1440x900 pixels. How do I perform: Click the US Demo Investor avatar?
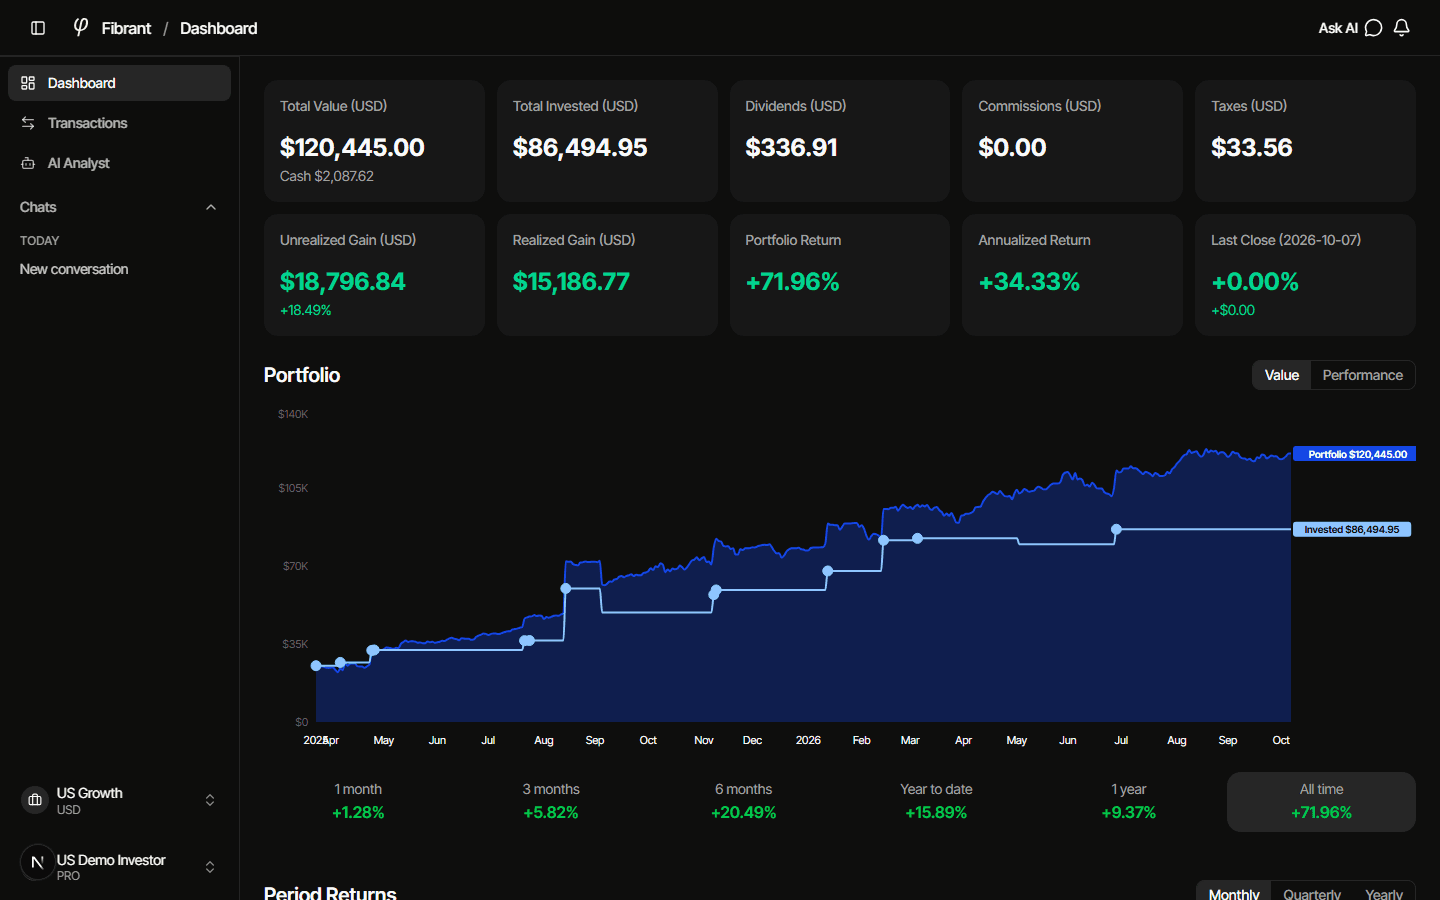[x=37, y=862]
